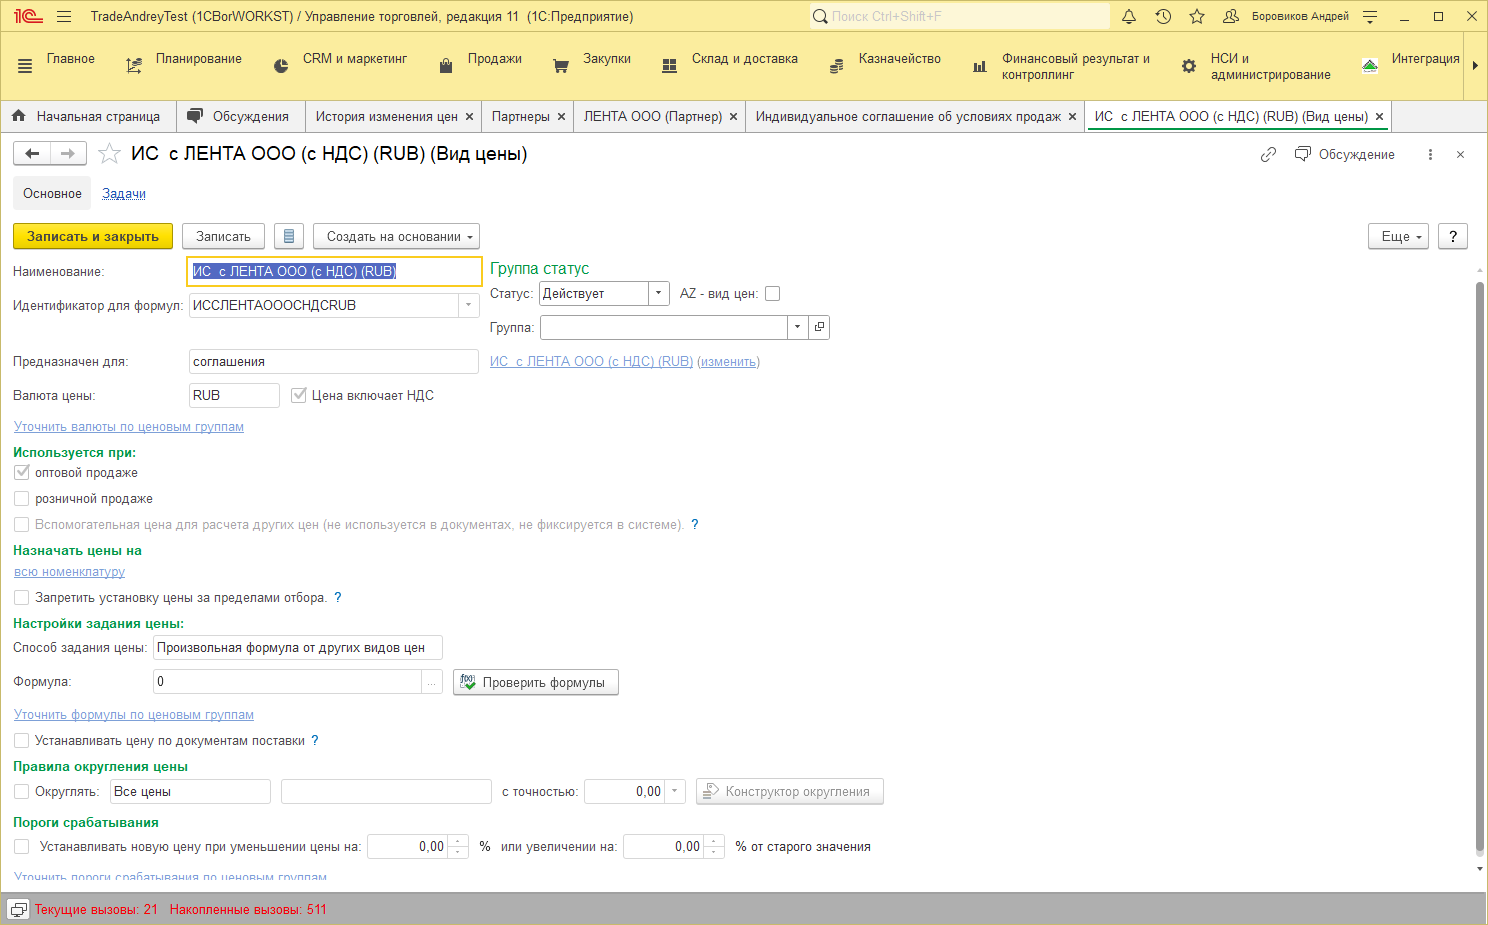Open the Создать на основании dropdown
This screenshot has width=1488, height=925.
coord(396,236)
